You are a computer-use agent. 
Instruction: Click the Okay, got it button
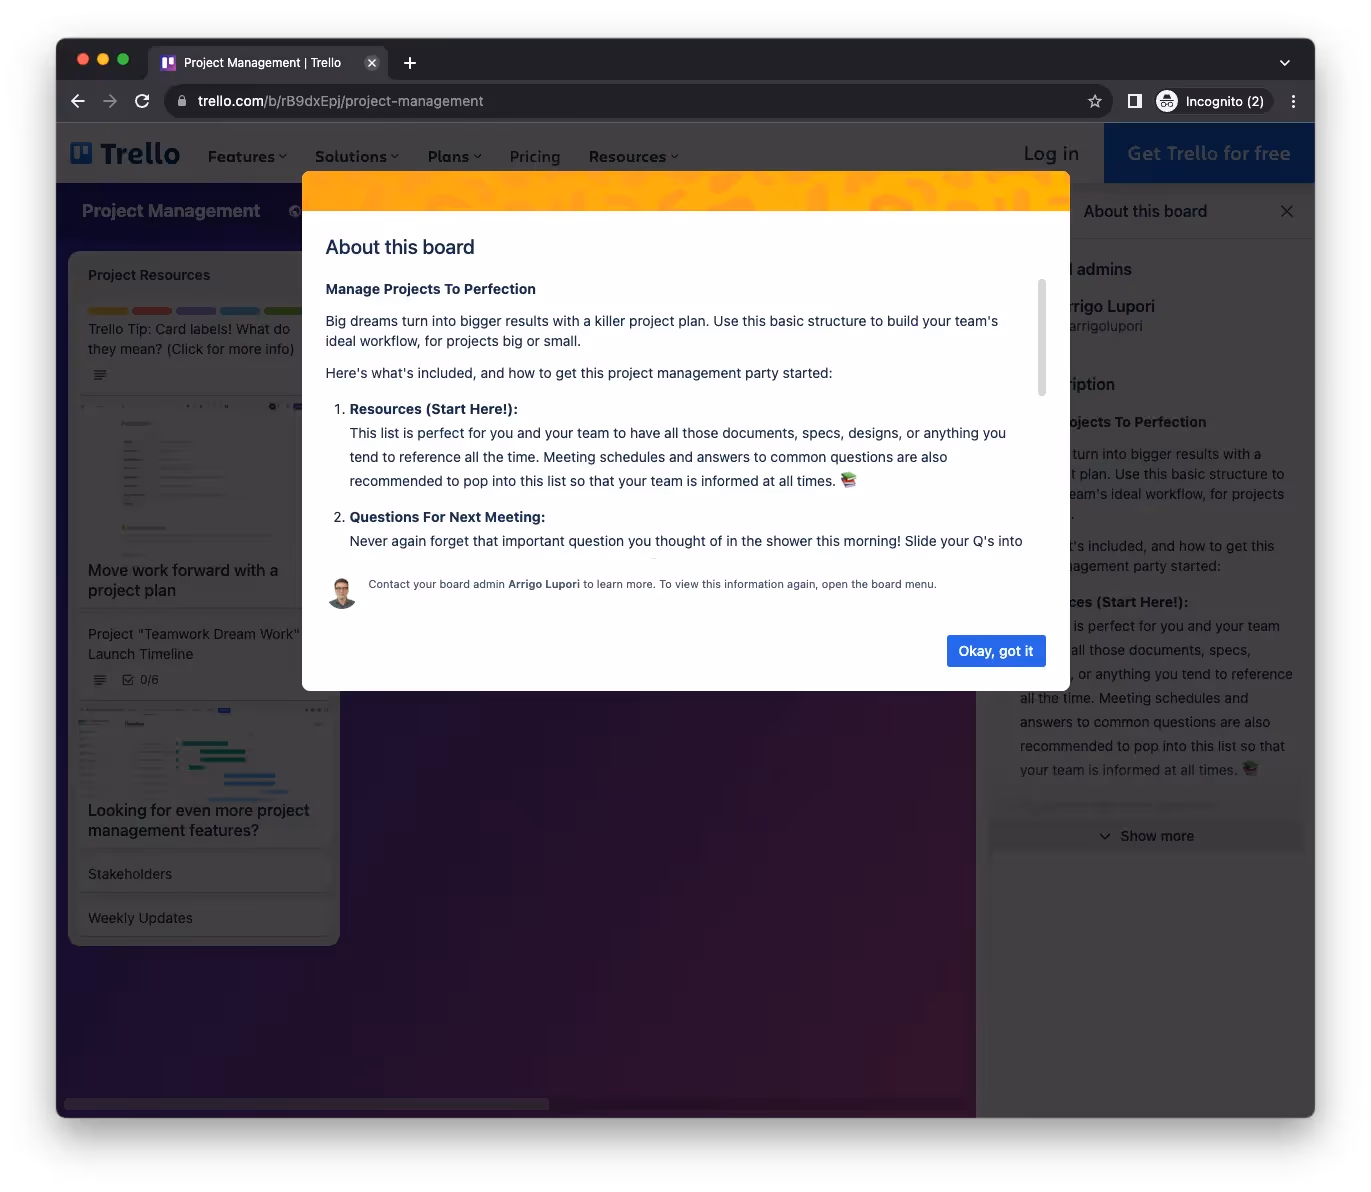click(x=995, y=651)
